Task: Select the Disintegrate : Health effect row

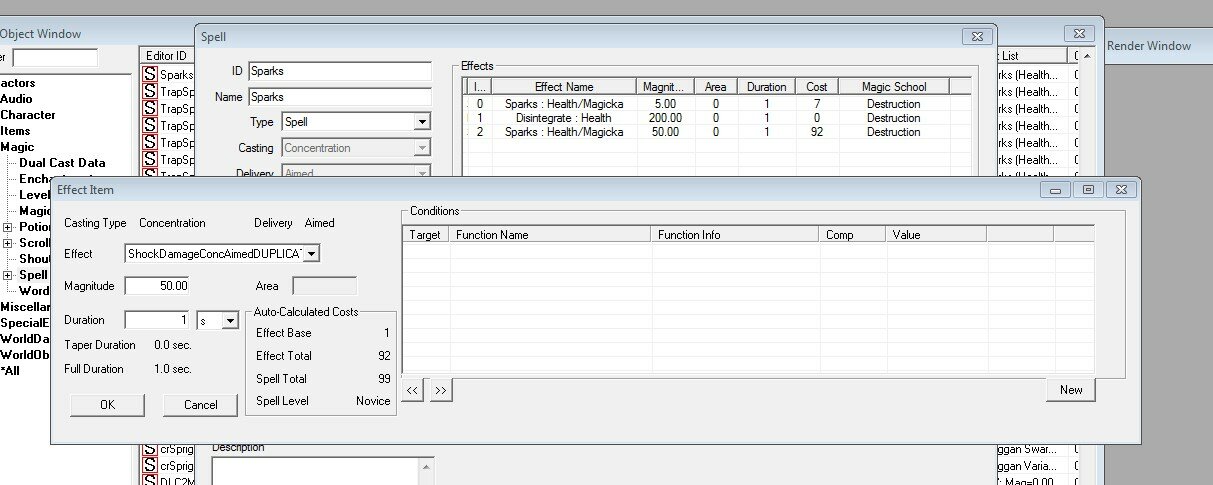Action: coord(718,118)
